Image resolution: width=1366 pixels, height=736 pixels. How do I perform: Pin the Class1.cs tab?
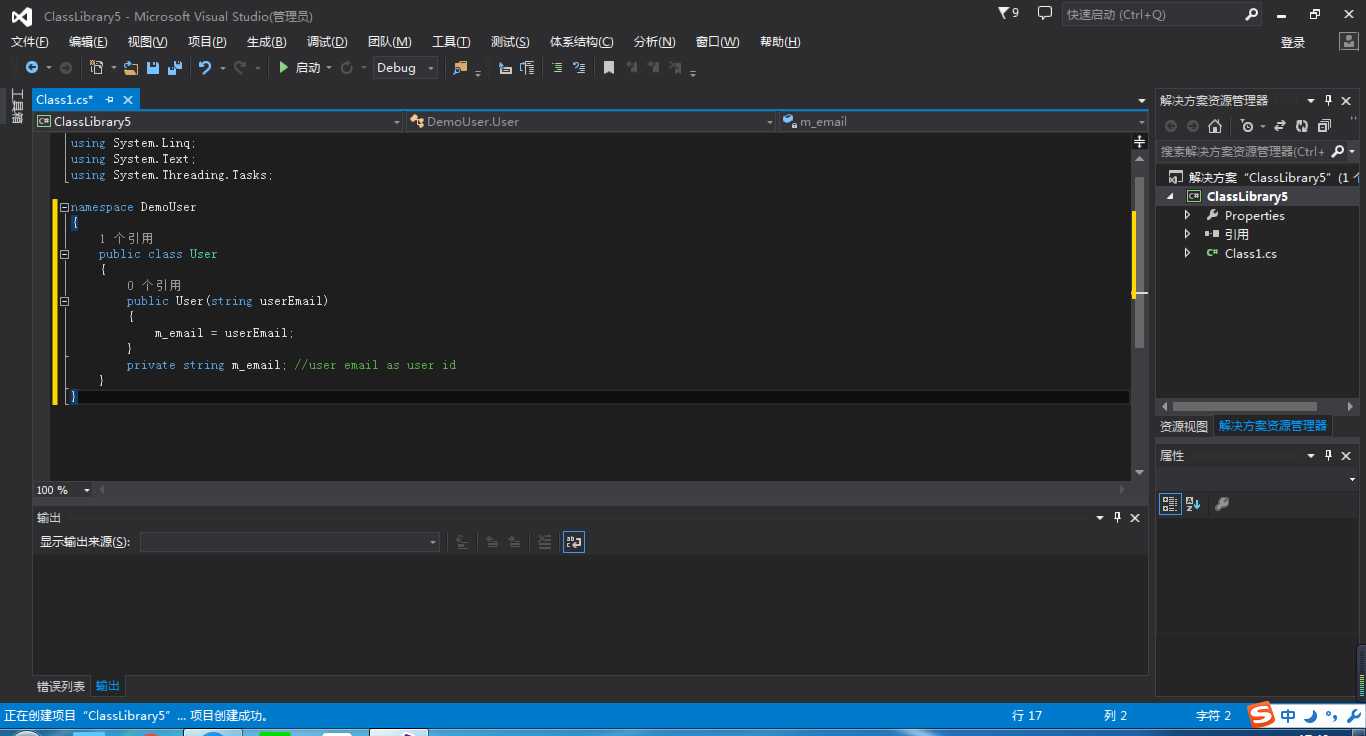coord(110,99)
